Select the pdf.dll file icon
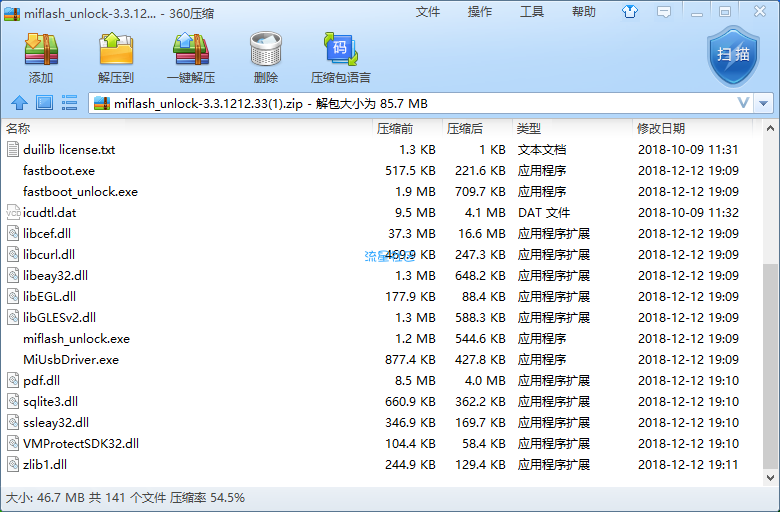The height and width of the screenshot is (512, 780). (13, 380)
